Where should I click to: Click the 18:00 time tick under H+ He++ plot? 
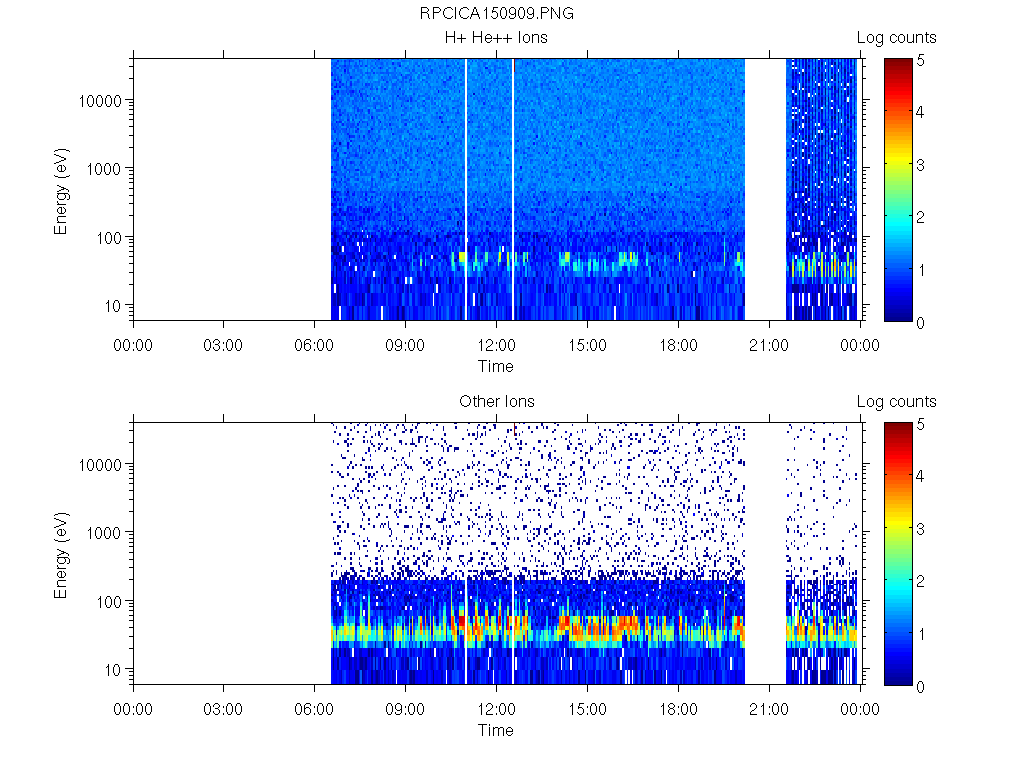pyautogui.click(x=679, y=345)
